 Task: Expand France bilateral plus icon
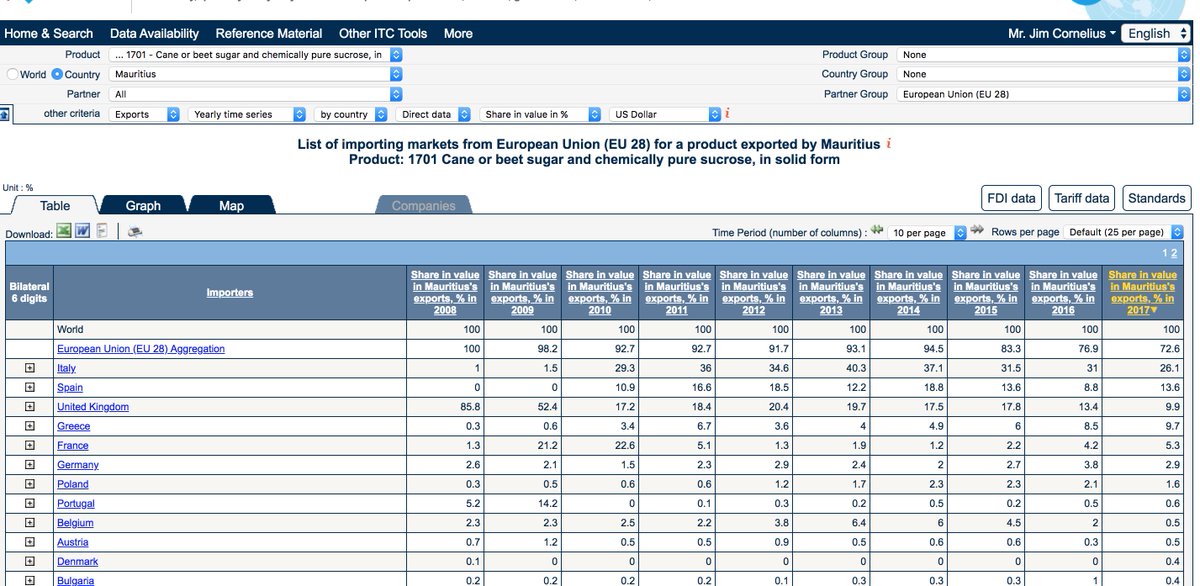click(29, 446)
